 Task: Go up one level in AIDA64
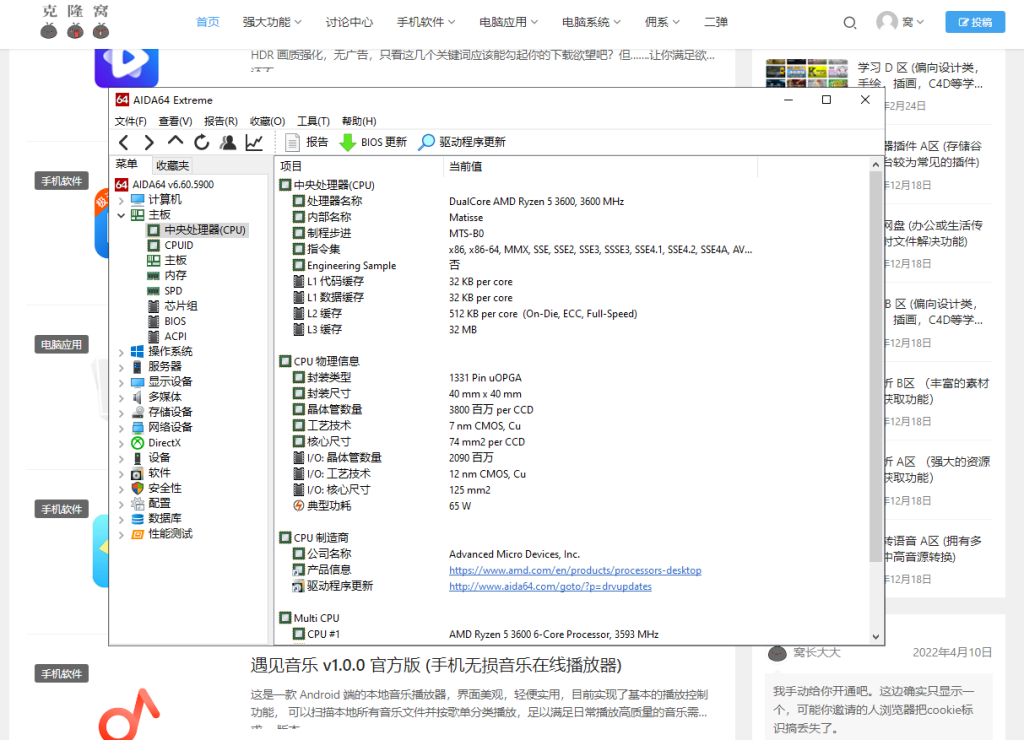pos(175,141)
